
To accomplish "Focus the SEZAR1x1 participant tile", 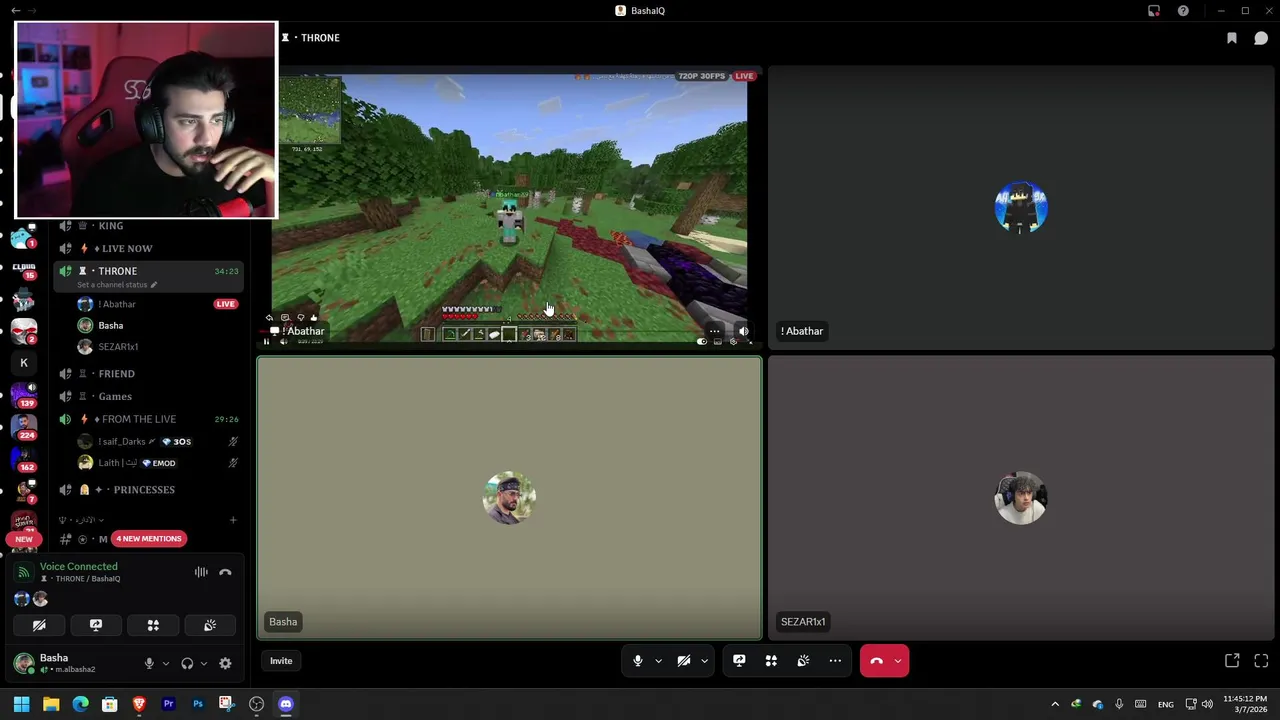I will click(1021, 497).
